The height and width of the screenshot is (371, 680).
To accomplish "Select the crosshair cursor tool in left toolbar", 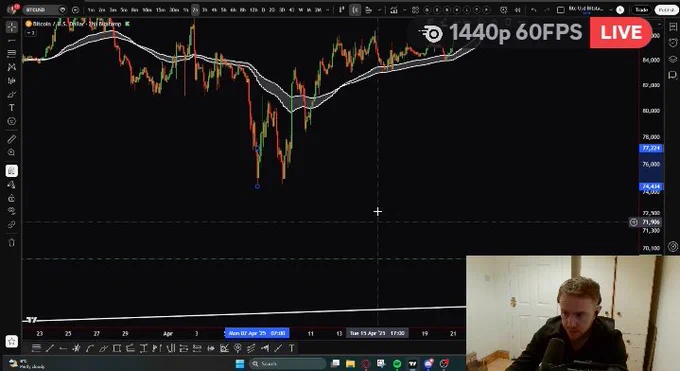I will click(12, 27).
